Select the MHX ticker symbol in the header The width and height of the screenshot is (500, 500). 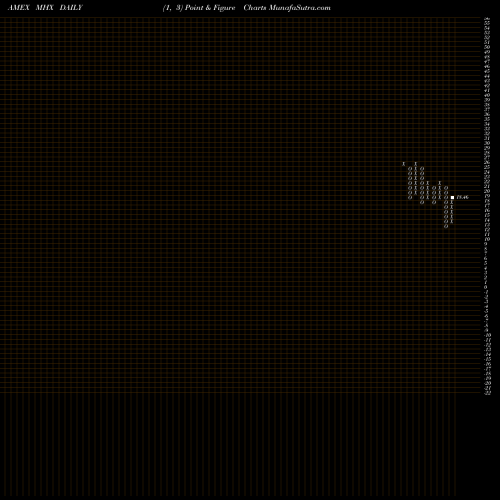click(x=45, y=8)
